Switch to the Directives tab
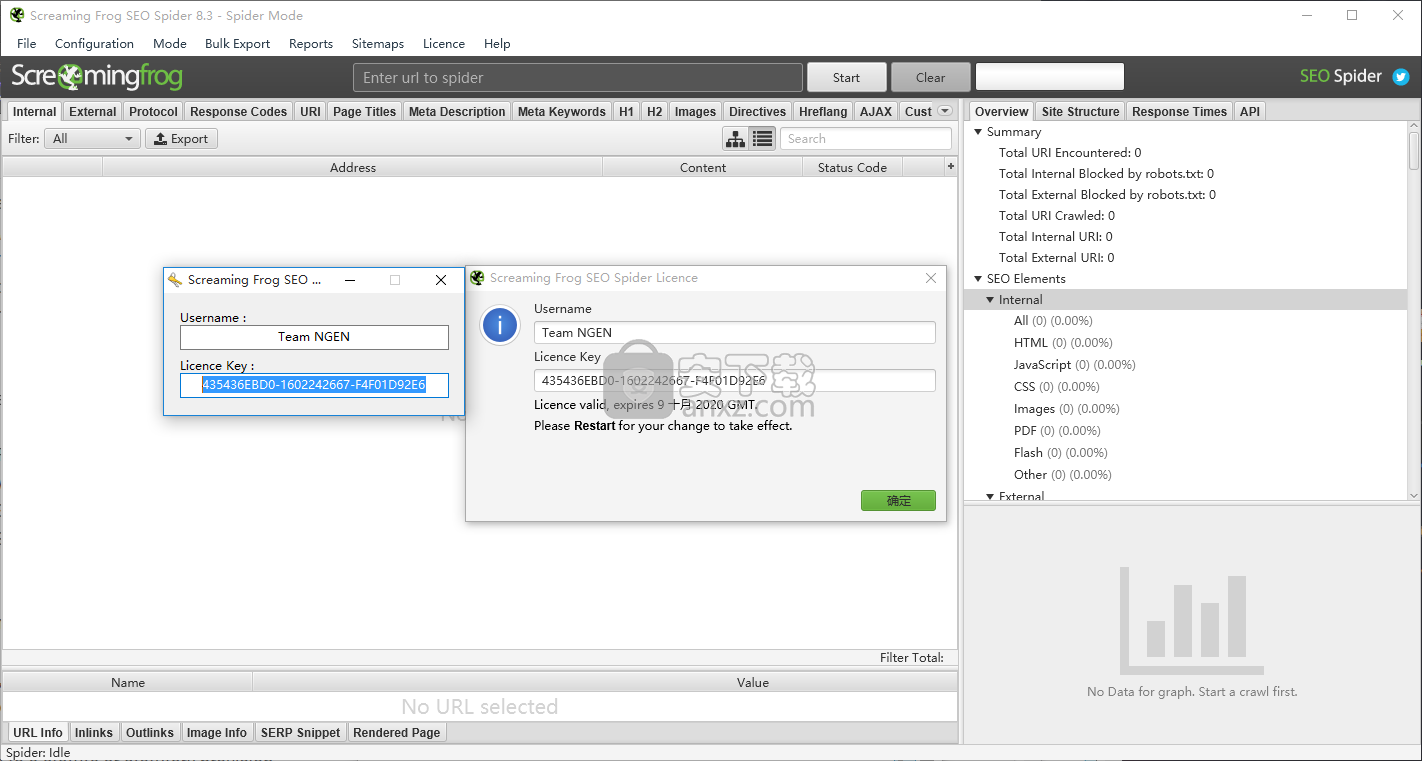 click(x=757, y=112)
